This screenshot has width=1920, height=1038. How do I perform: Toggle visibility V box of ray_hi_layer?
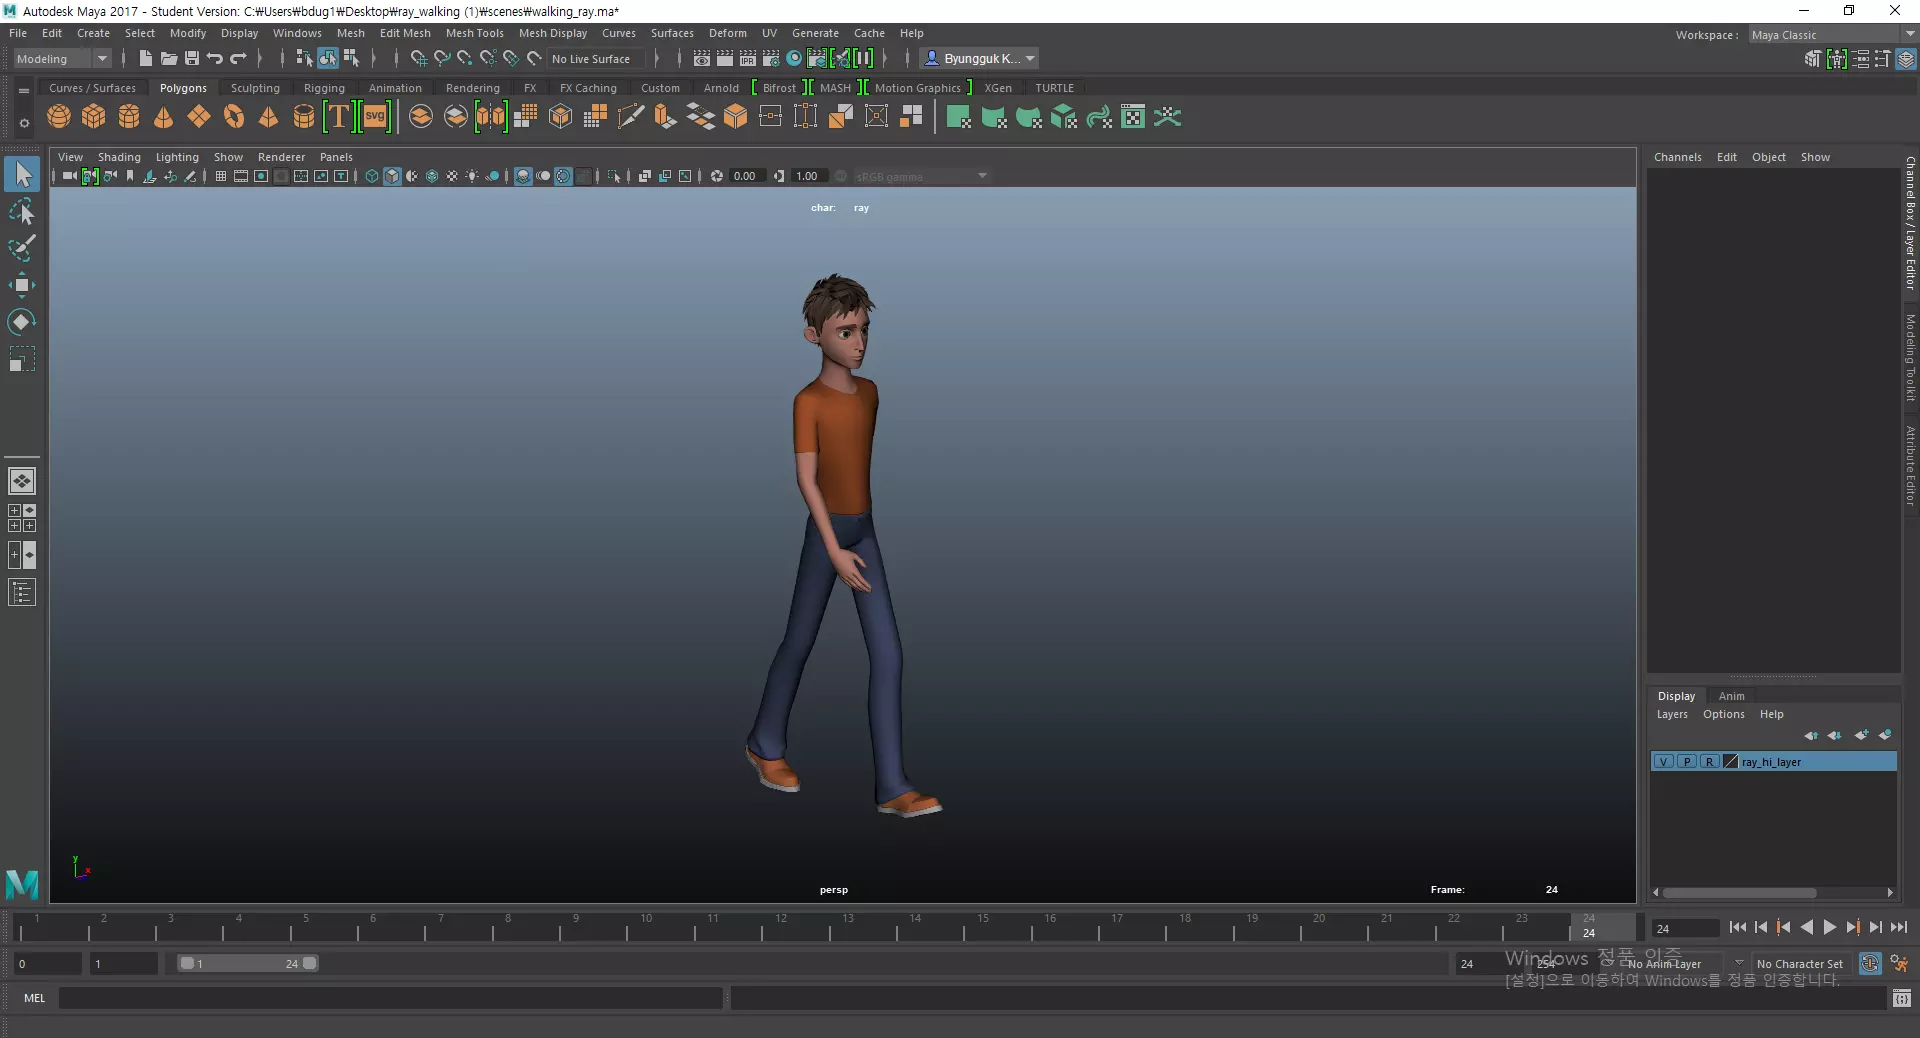(1664, 762)
